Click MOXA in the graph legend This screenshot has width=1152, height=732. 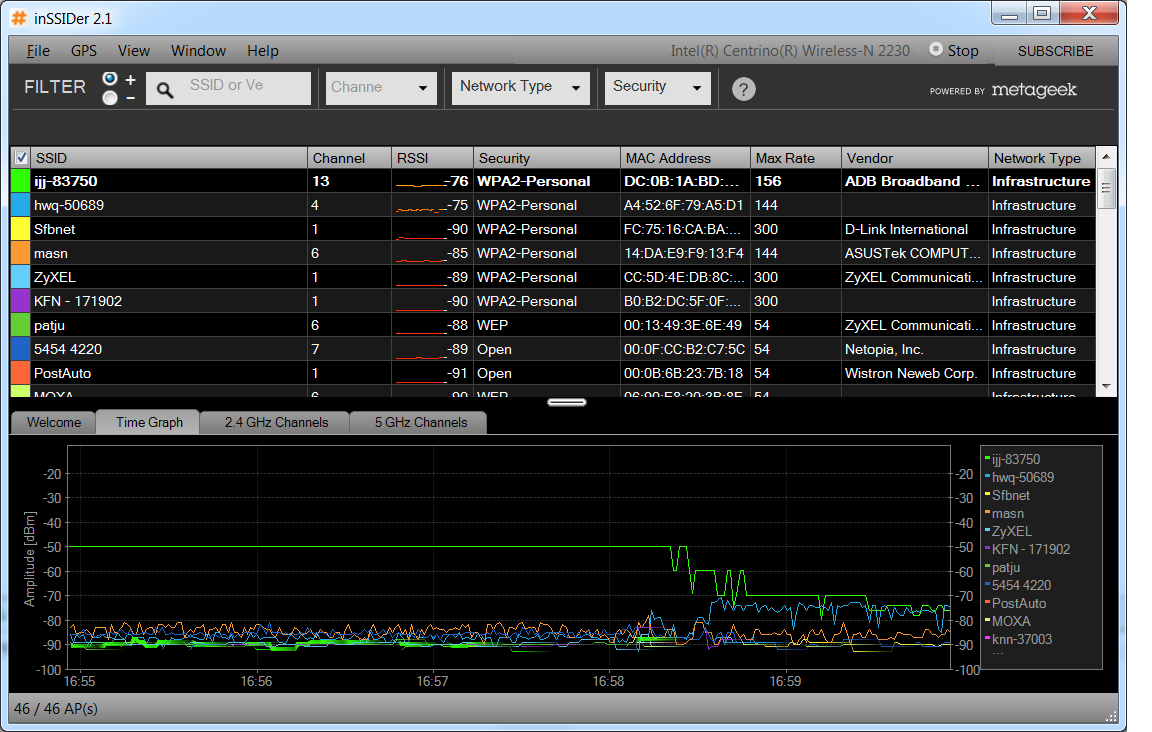point(1011,621)
